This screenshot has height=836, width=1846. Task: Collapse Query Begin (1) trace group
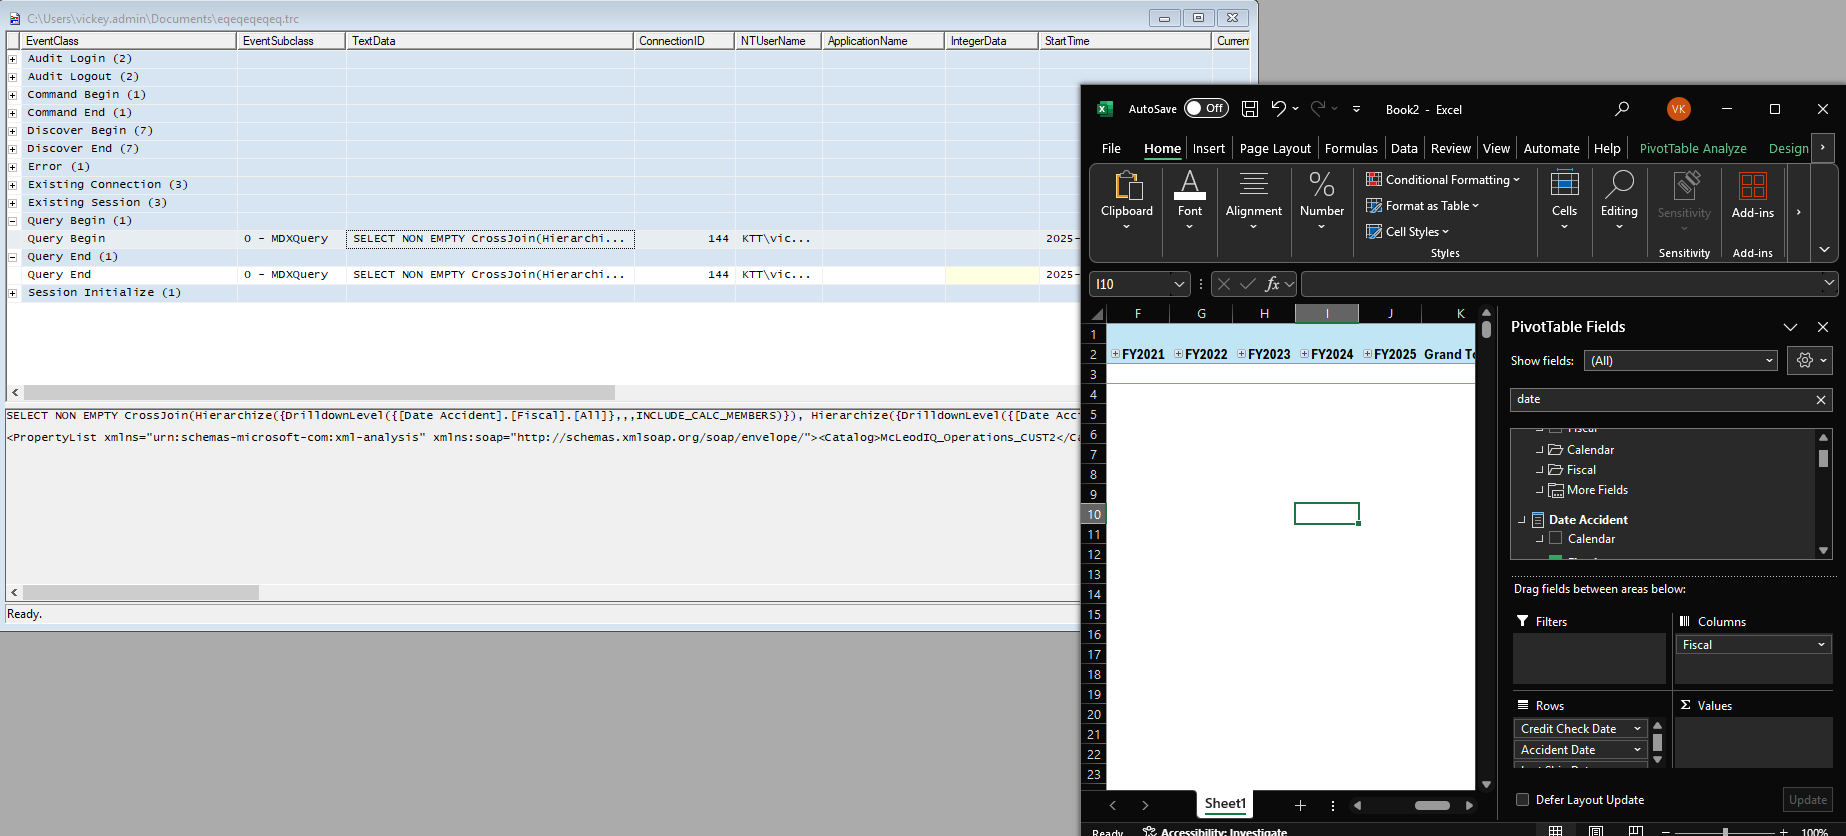click(13, 221)
